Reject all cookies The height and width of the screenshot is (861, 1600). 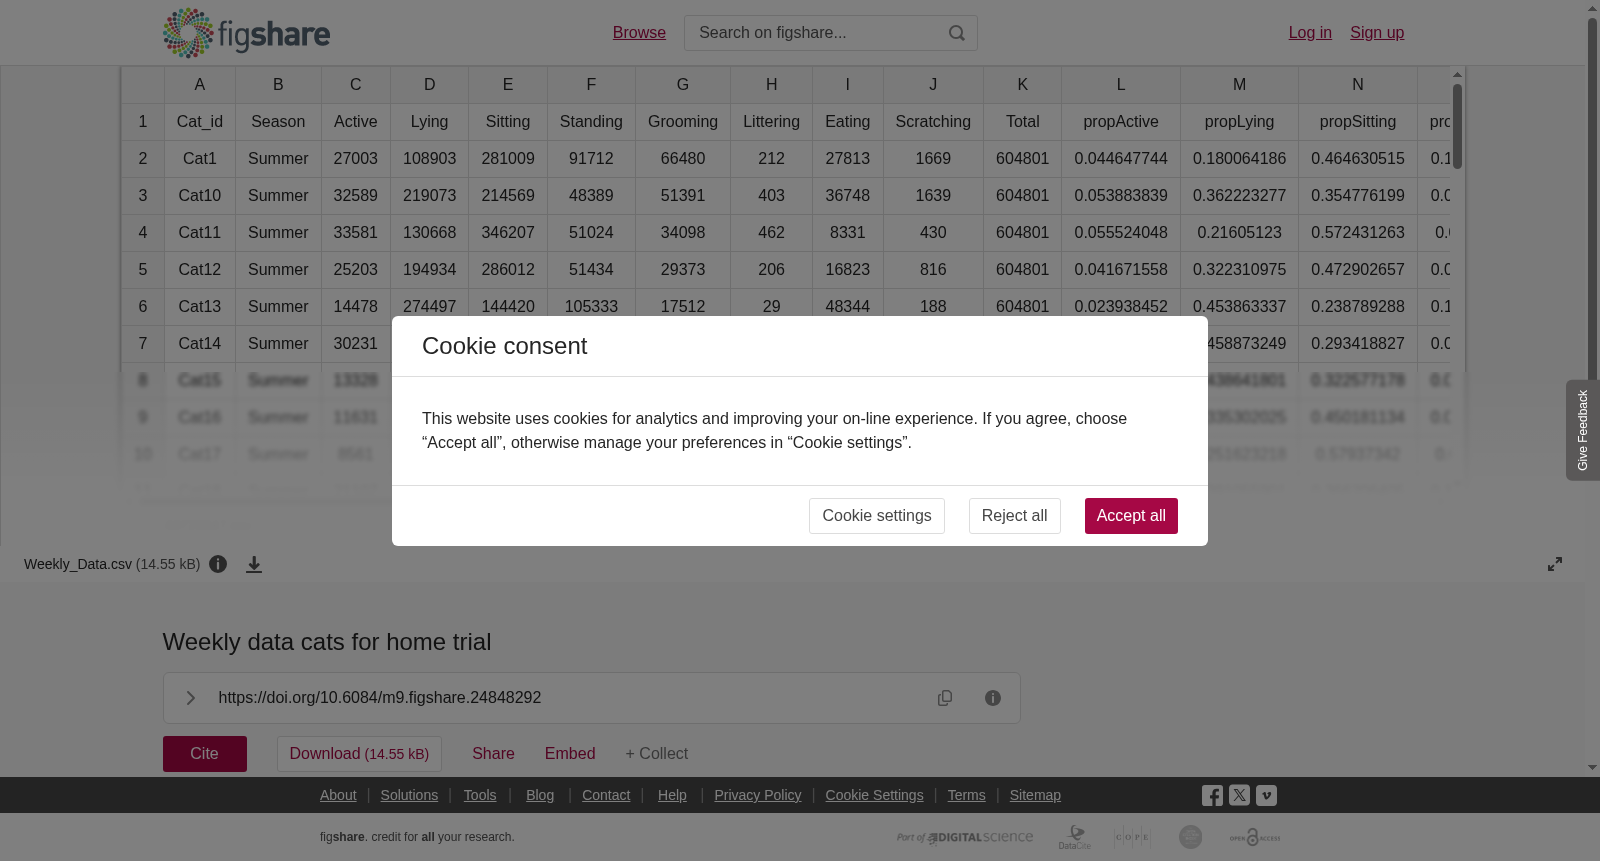tap(1014, 516)
